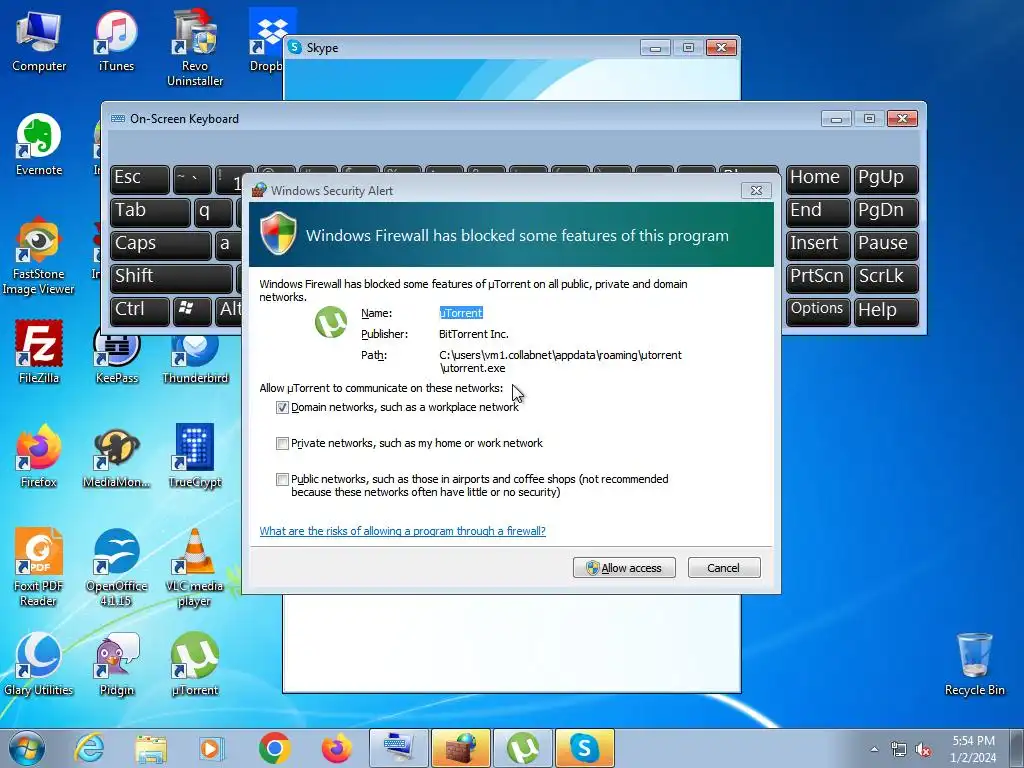
Task: Click the muted volume tray icon
Action: pyautogui.click(x=923, y=749)
